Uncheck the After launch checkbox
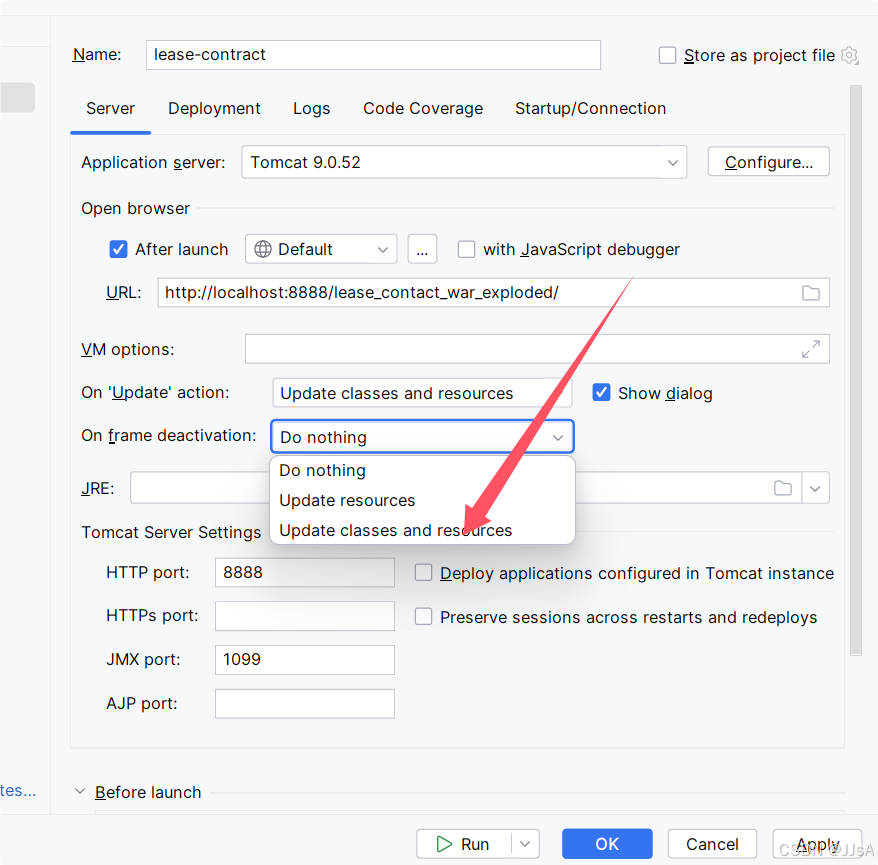Image resolution: width=878 pixels, height=865 pixels. (118, 249)
